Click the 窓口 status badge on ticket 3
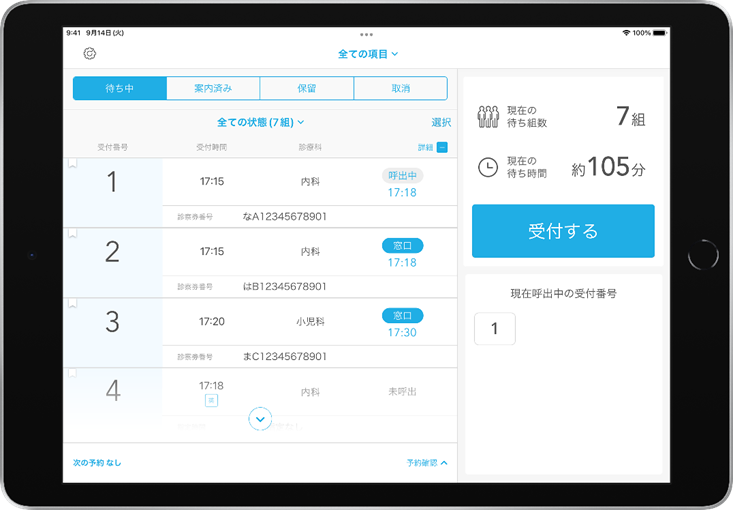Screen dimensions: 733x510 [x=402, y=316]
